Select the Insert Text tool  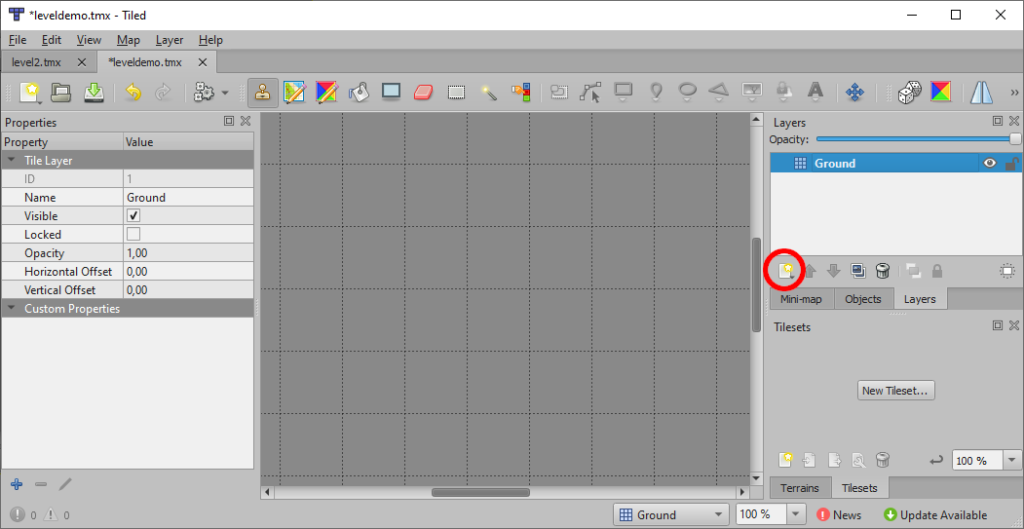[x=815, y=93]
